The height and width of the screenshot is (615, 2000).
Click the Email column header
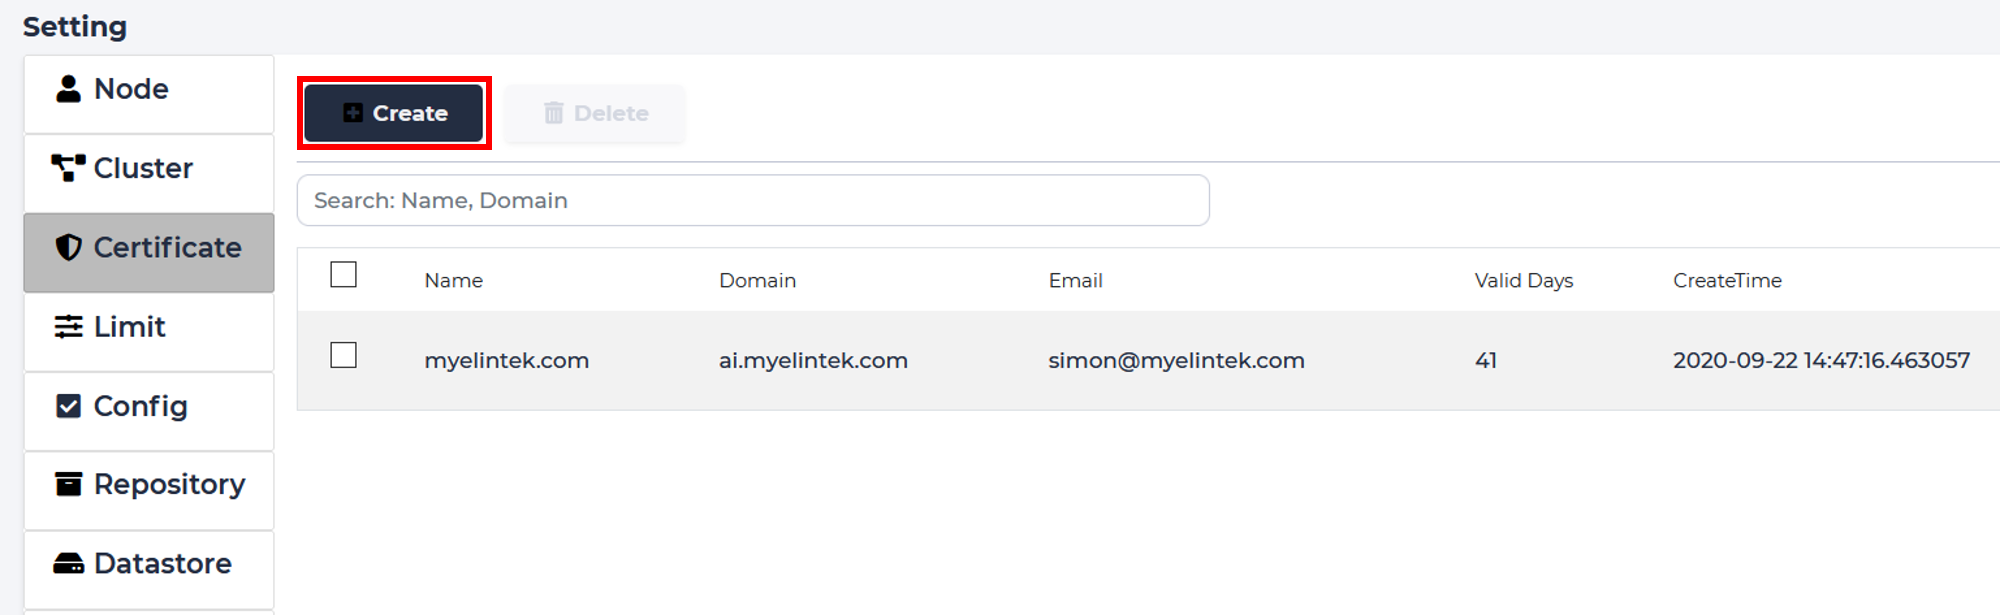[x=1075, y=280]
